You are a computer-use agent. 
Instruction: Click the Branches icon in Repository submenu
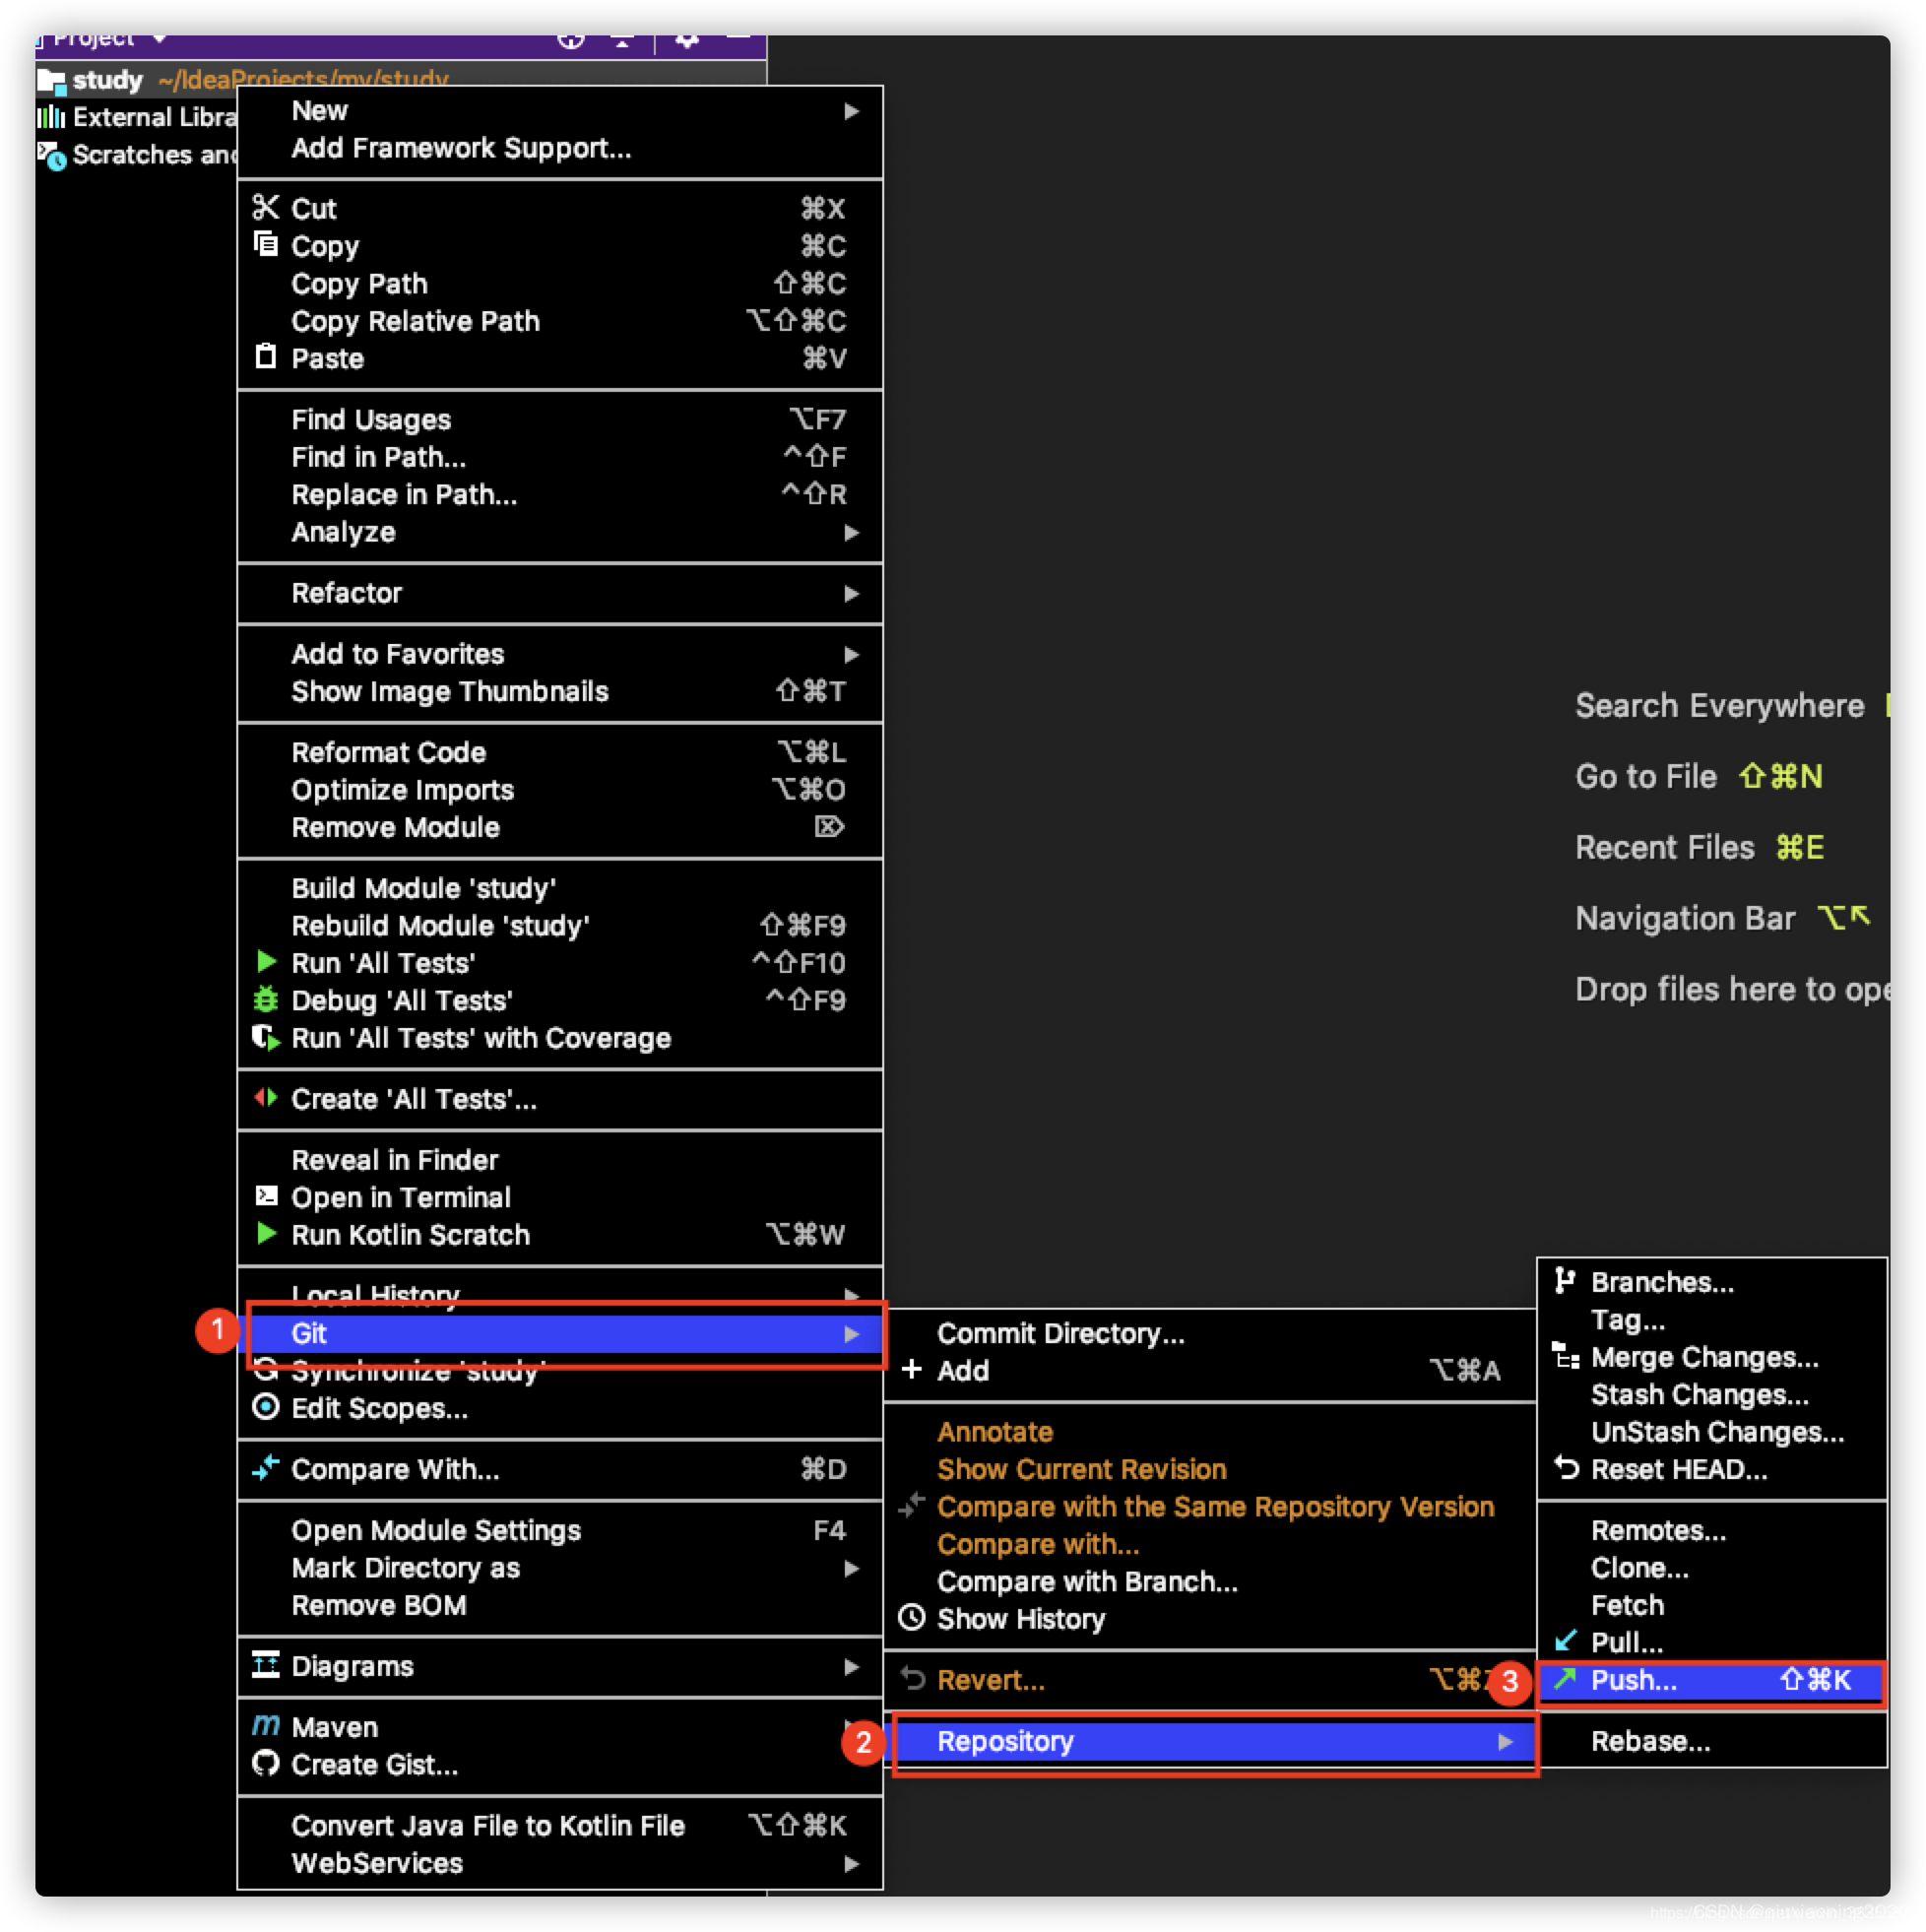pos(1565,1282)
